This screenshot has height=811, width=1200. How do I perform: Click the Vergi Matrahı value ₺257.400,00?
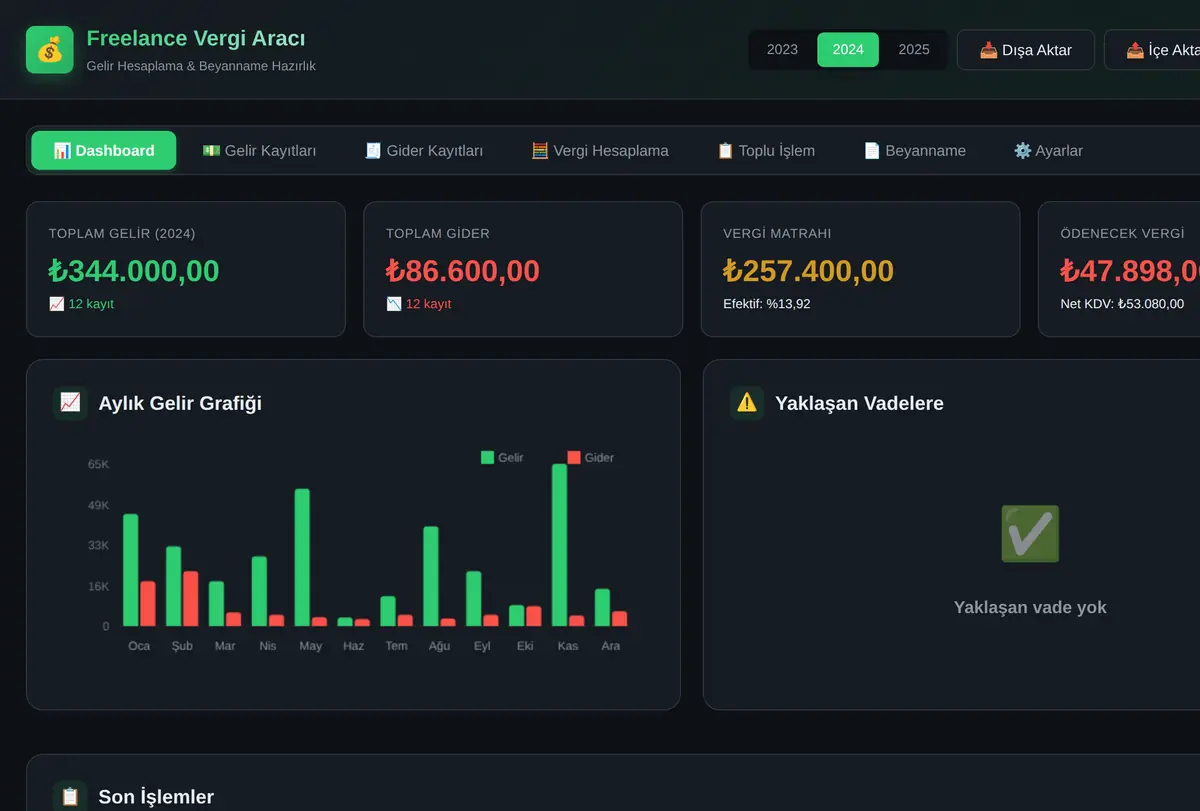pos(809,271)
